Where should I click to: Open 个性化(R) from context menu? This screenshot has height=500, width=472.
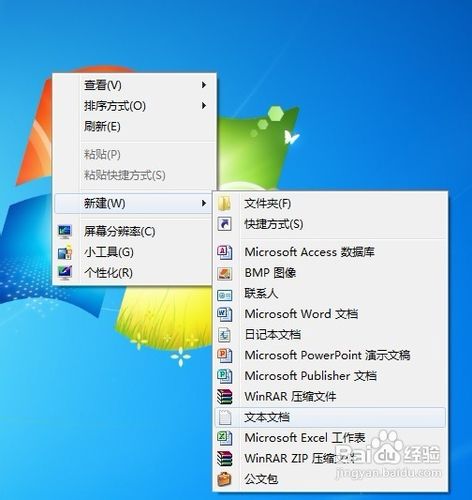click(x=133, y=273)
